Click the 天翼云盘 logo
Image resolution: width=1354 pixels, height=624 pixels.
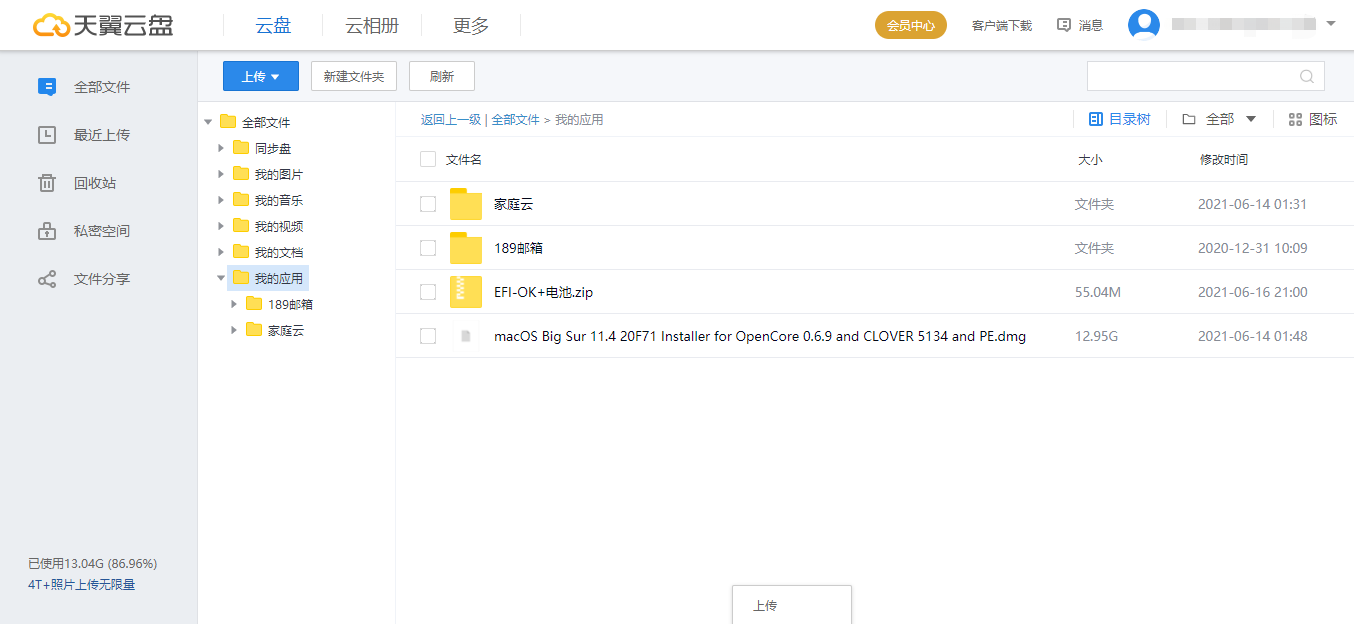(x=103, y=25)
